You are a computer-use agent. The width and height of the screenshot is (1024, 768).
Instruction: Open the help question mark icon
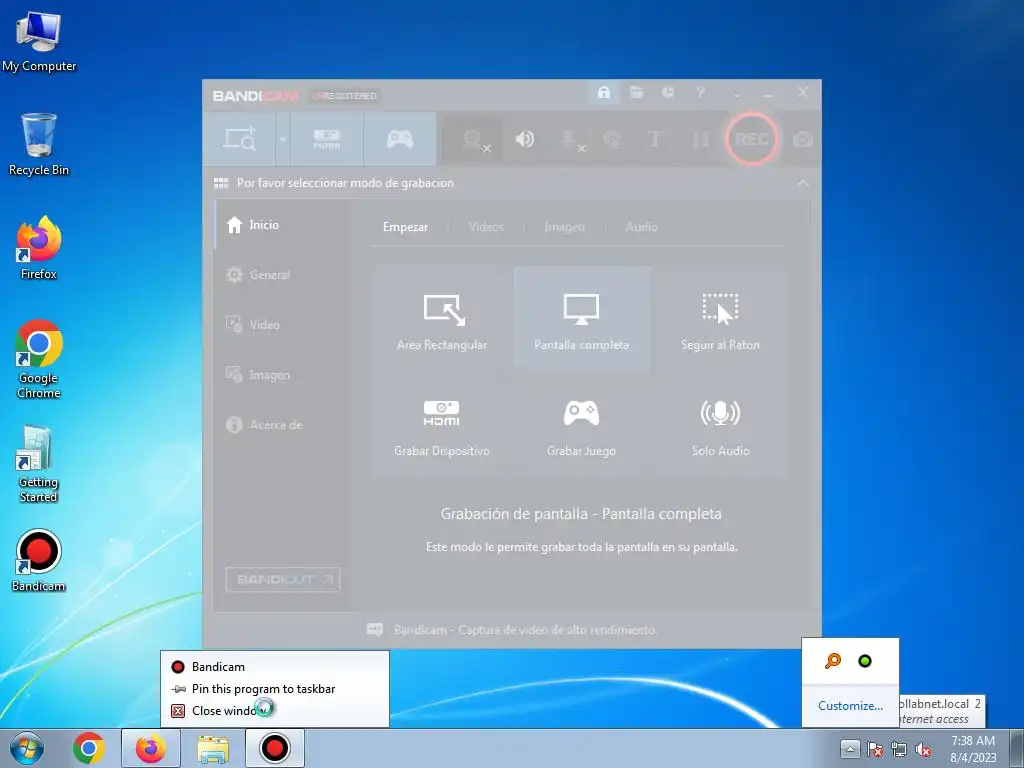coord(700,93)
